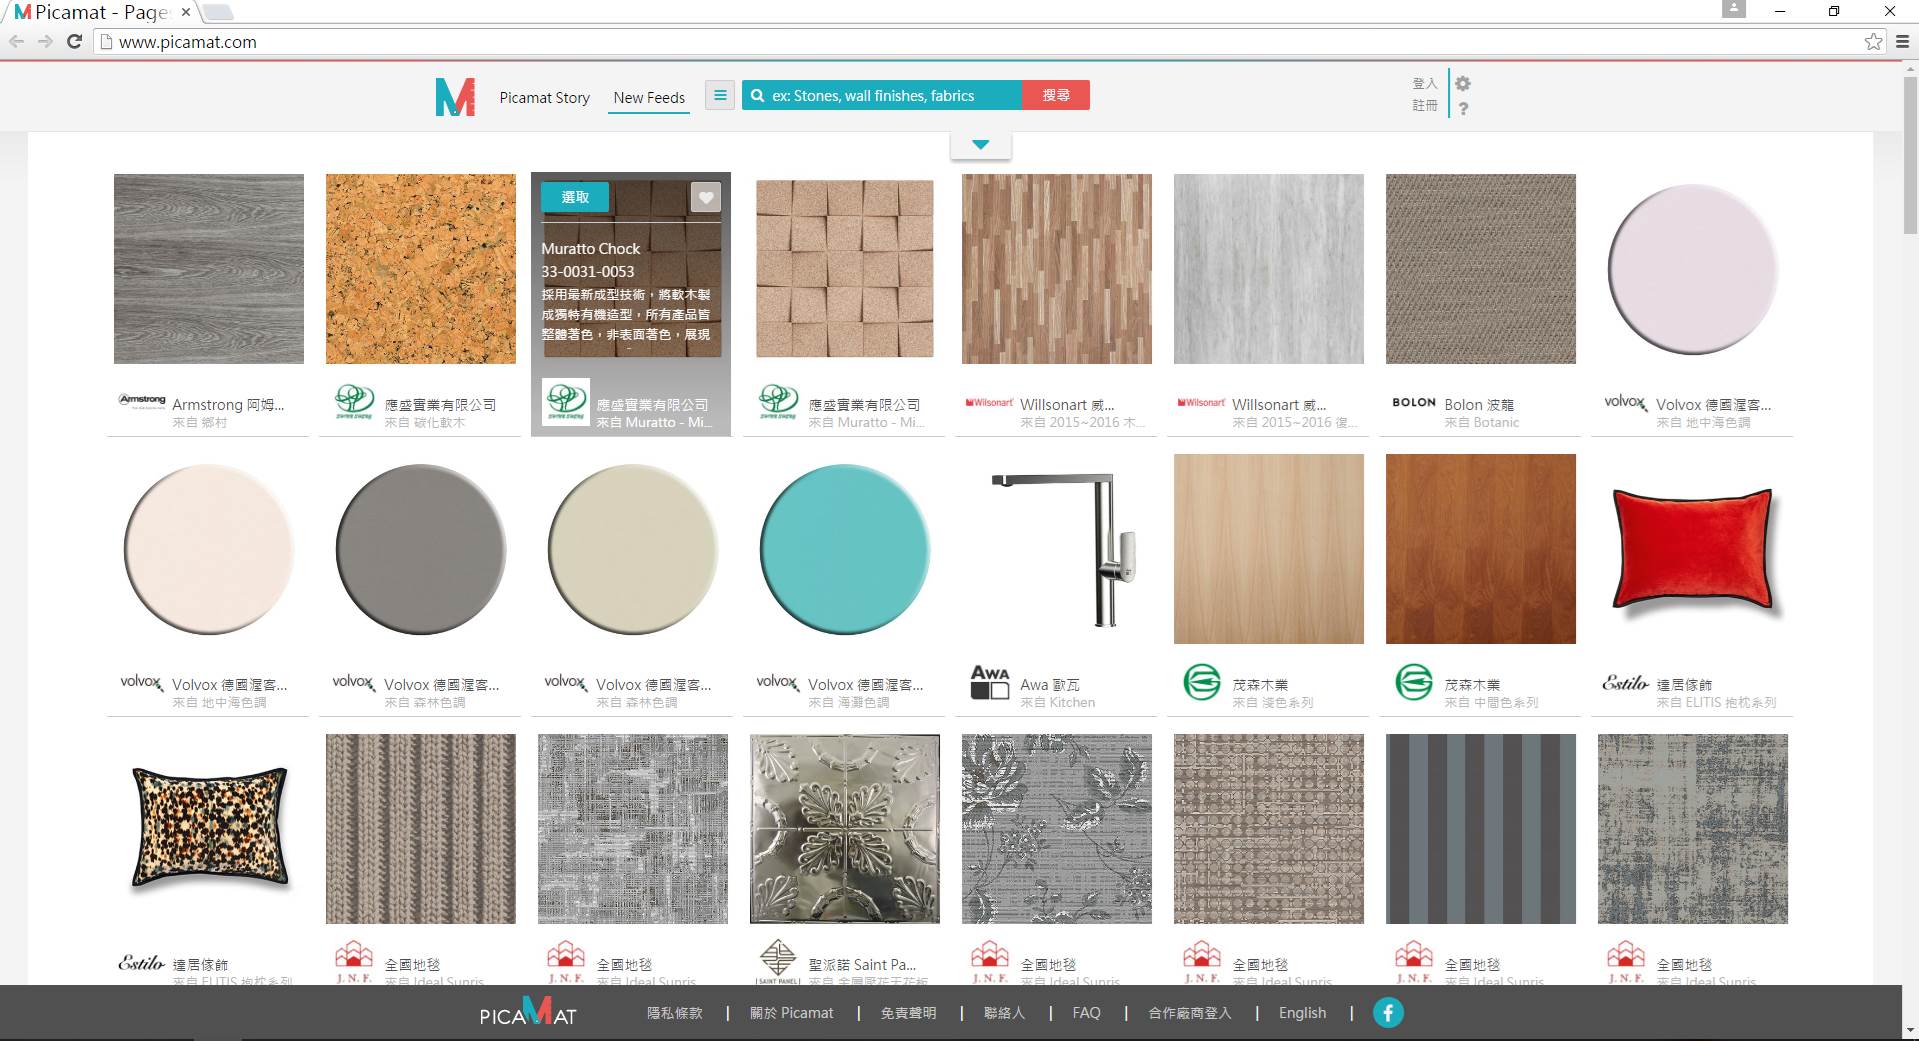
Task: Open the settings gear icon
Action: tap(1463, 84)
